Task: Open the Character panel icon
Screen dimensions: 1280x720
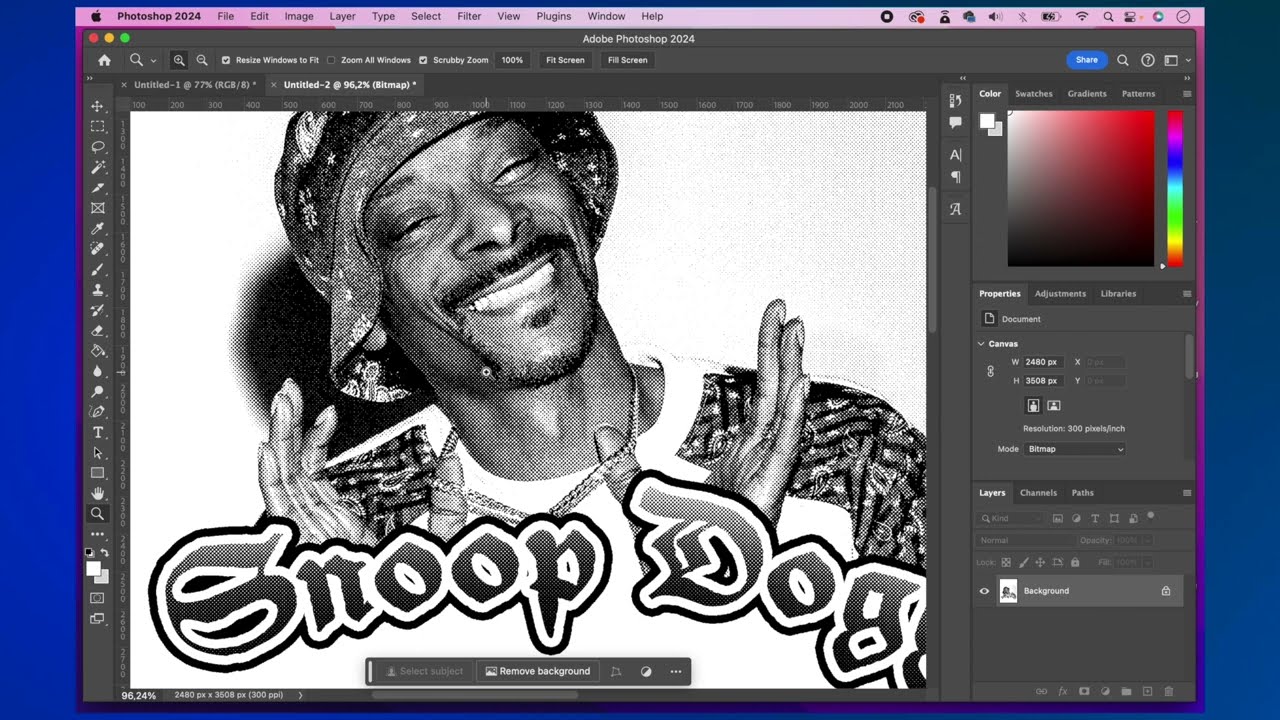Action: pos(956,155)
